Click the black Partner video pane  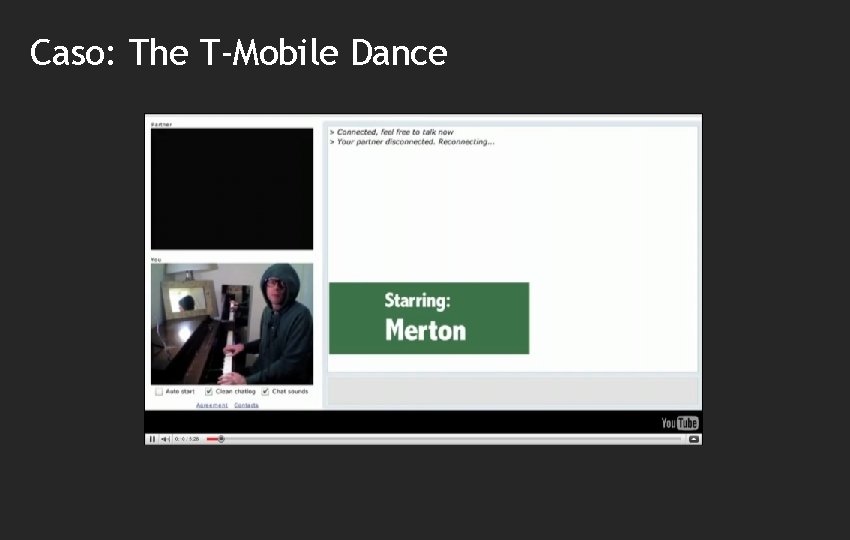pyautogui.click(x=232, y=189)
